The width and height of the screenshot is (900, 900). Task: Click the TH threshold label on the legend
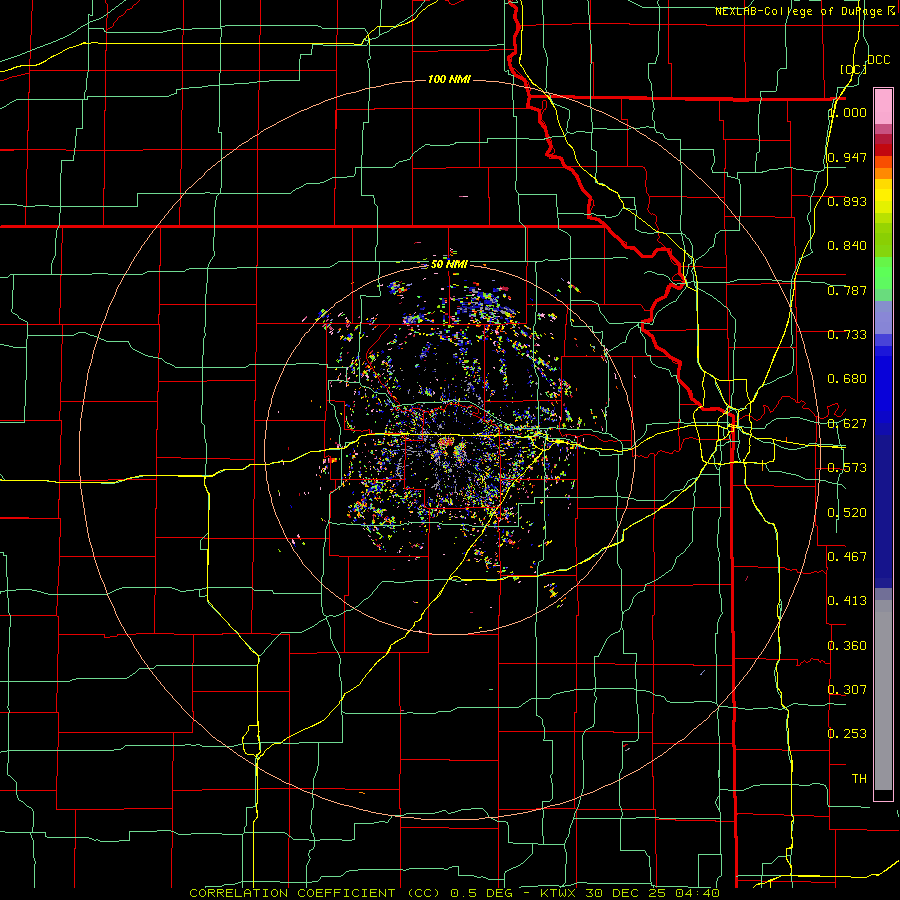(859, 779)
